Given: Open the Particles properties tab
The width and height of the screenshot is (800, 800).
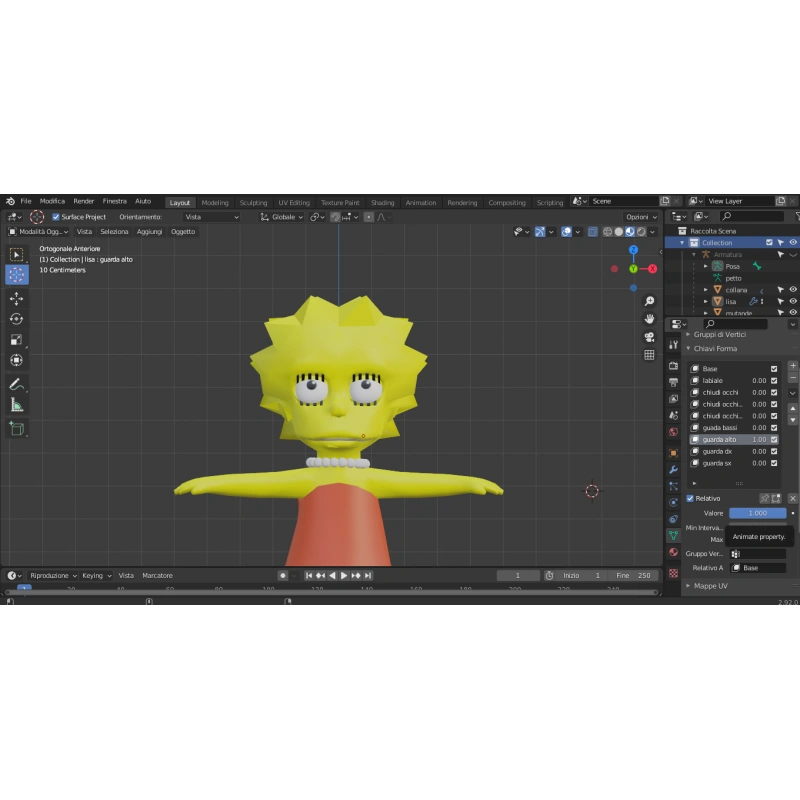Looking at the screenshot, I should 673,486.
